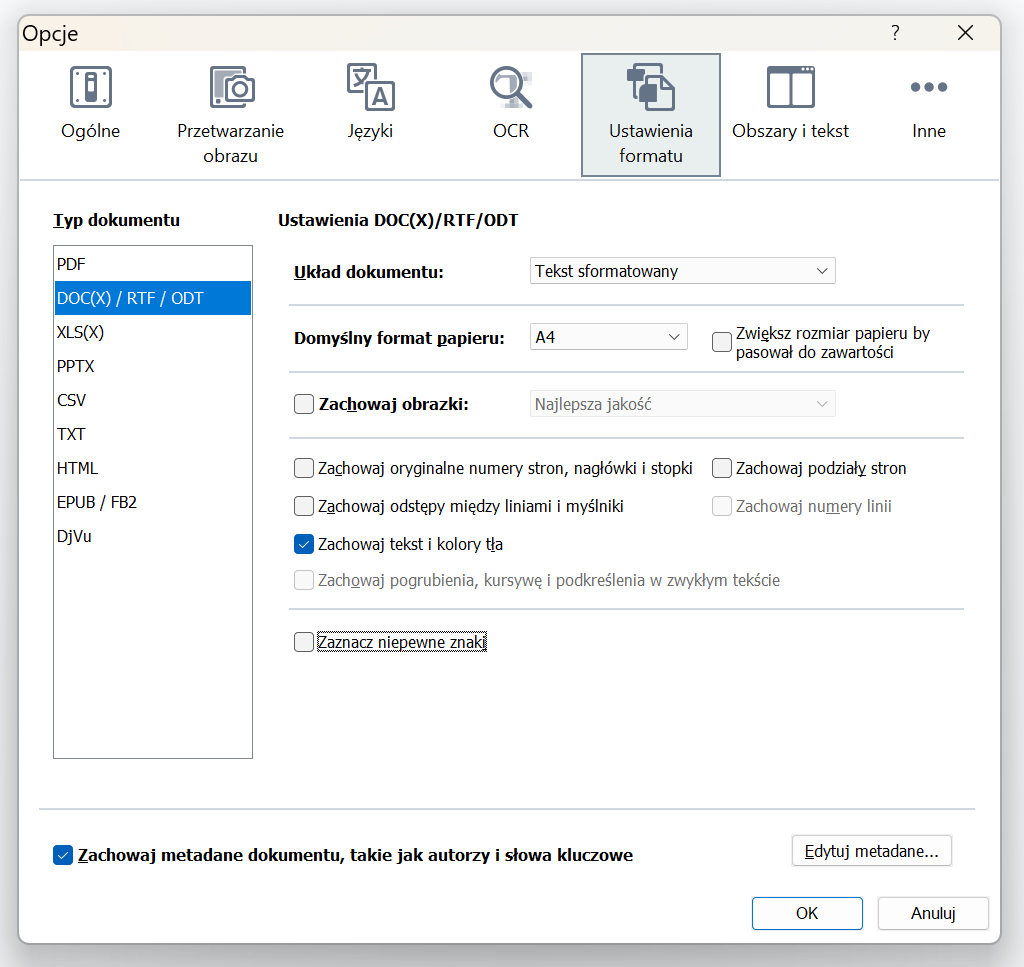
Task: Open the Domyślny format papieru dropdown
Action: point(608,338)
